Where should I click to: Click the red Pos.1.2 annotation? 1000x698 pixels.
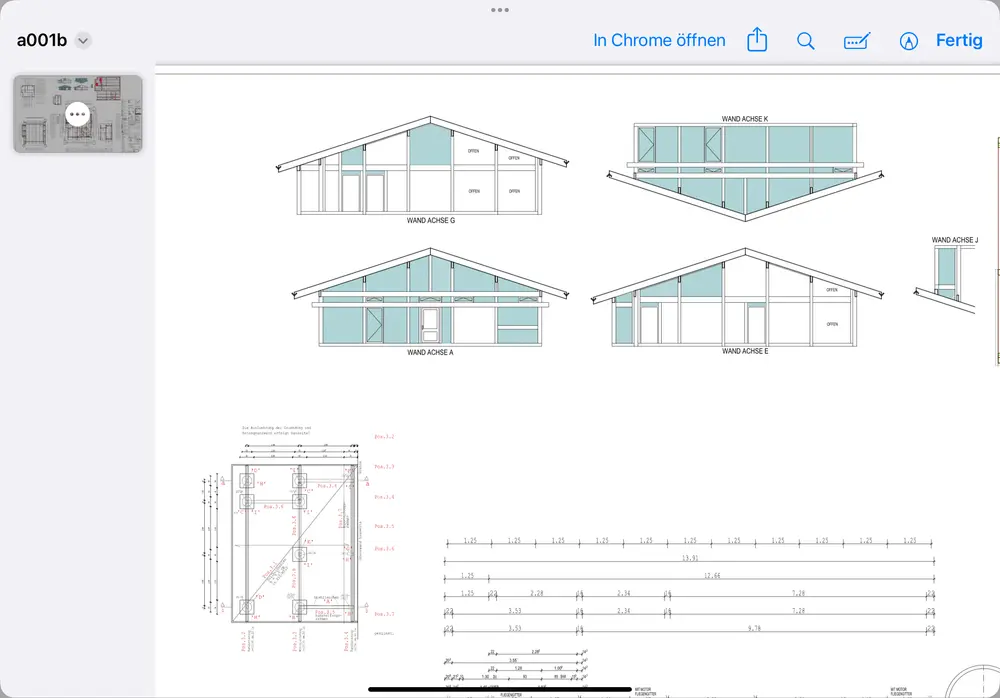tap(384, 437)
